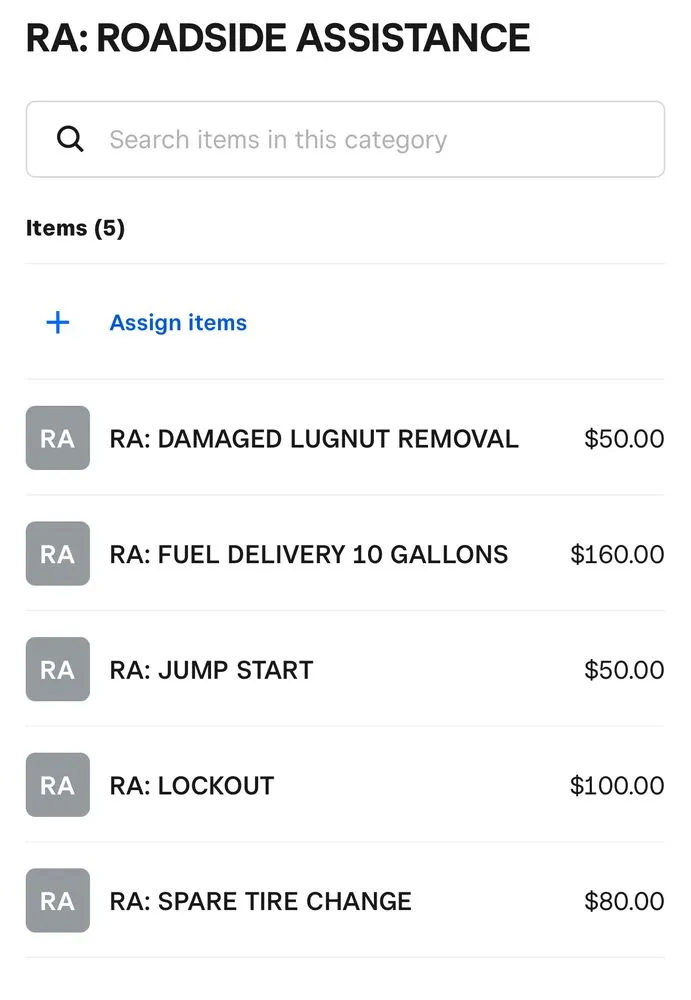
Task: Click the $50.00 price of Damaged Lugnut Removal
Action: [624, 438]
